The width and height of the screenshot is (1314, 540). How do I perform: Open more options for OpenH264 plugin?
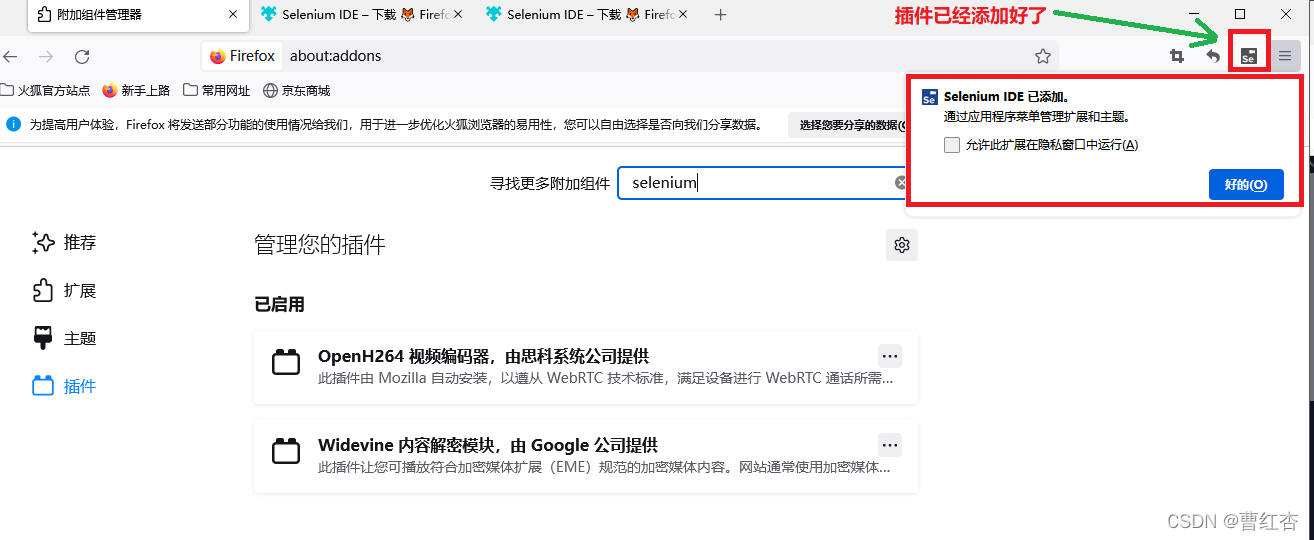(x=890, y=355)
